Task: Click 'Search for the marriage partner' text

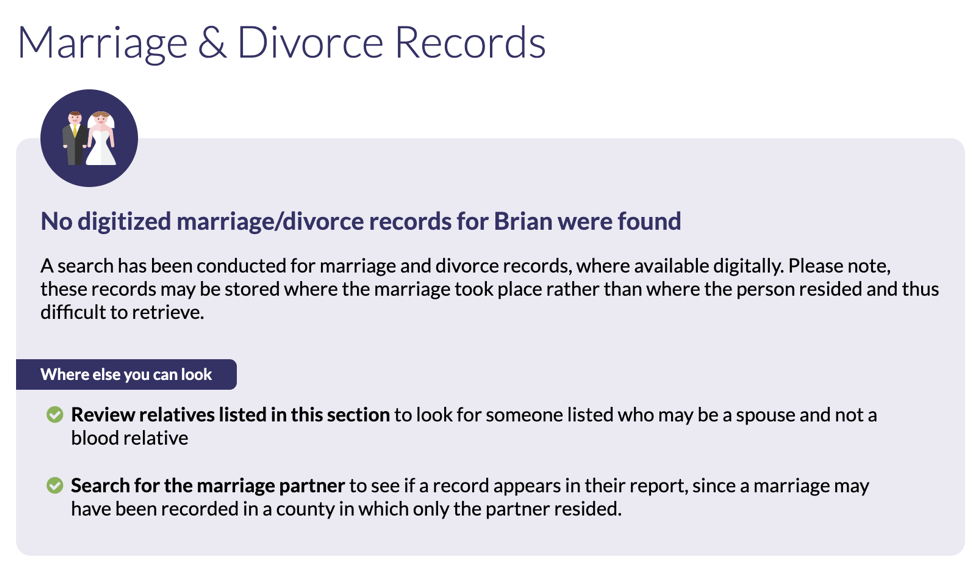Action: click(207, 485)
